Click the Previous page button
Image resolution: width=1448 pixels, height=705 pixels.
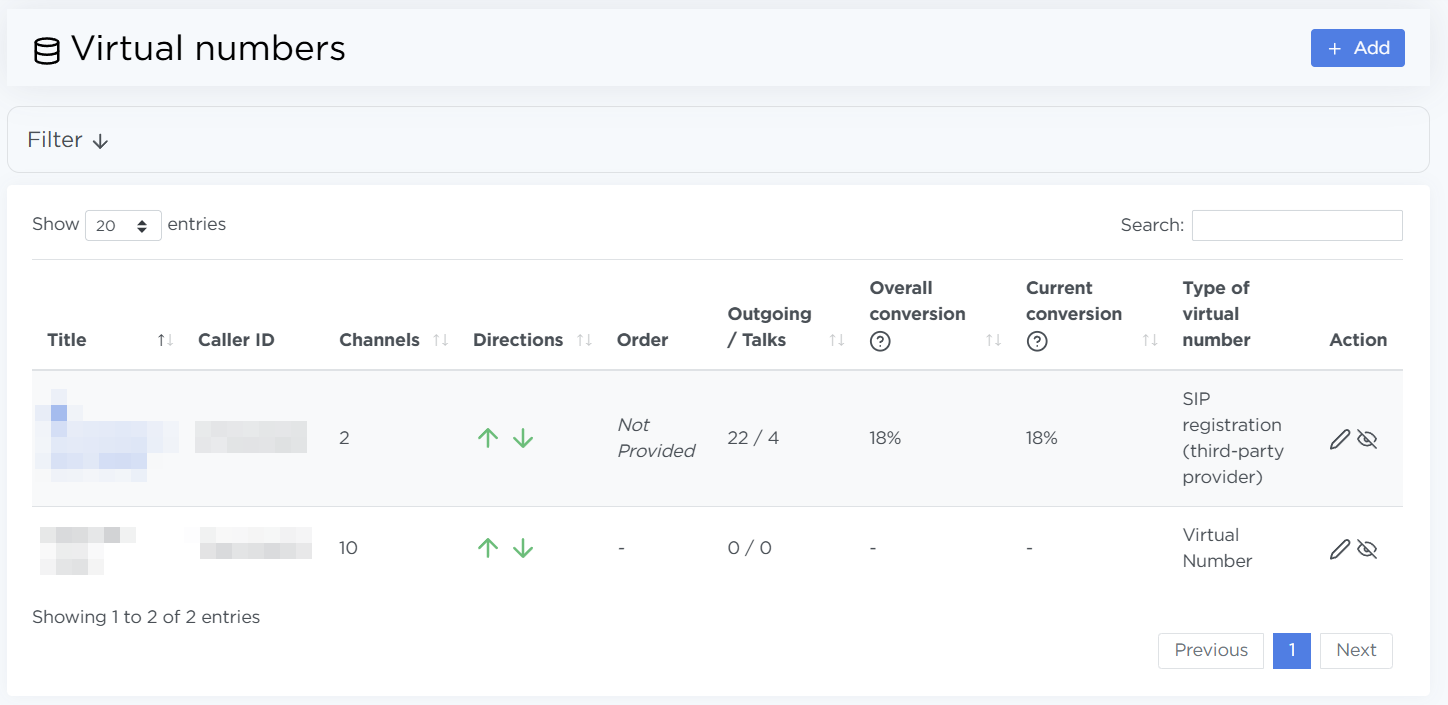(1210, 650)
